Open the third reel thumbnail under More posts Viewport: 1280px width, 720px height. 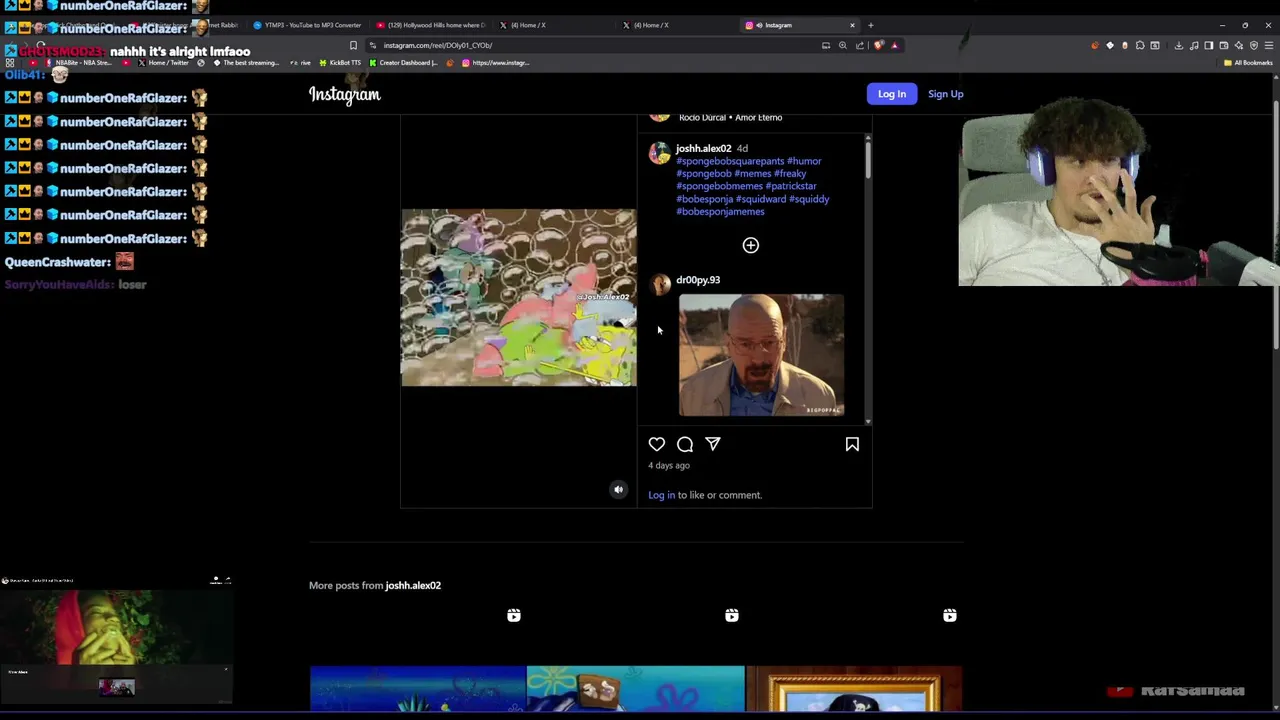[854, 689]
